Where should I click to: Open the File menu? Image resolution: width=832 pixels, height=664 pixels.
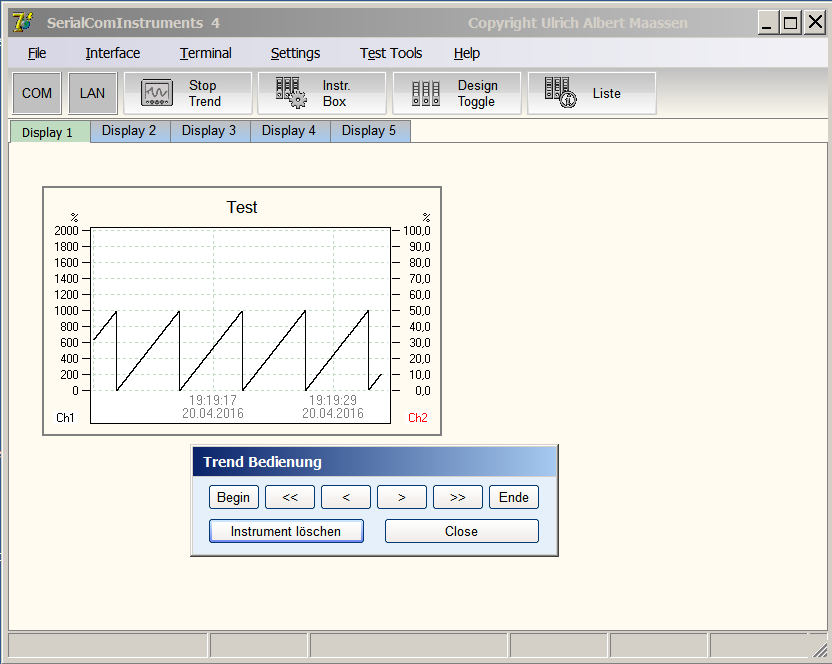point(37,53)
